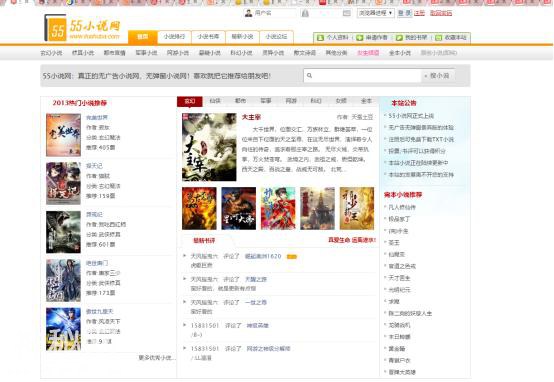Select the 小说论坛 tab
Image resolution: width=554 pixels, height=382 pixels.
tap(276, 37)
